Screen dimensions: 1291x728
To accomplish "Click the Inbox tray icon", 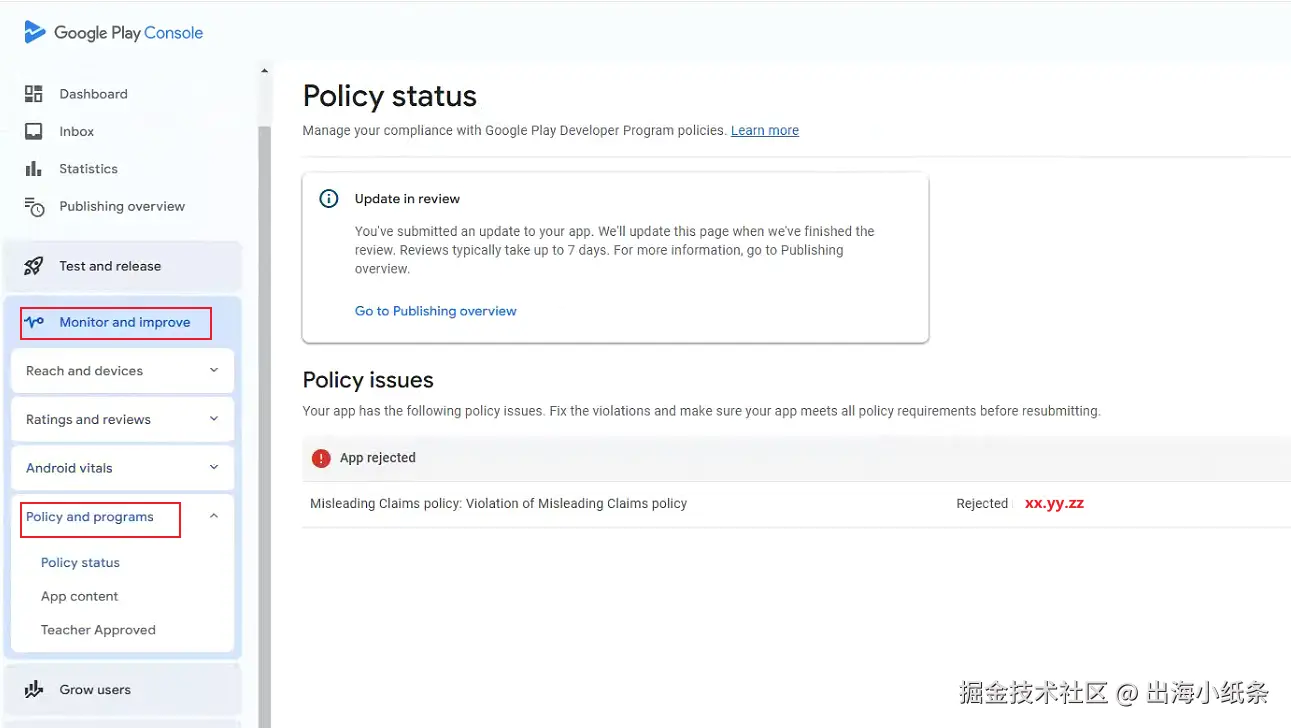I will pyautogui.click(x=34, y=131).
